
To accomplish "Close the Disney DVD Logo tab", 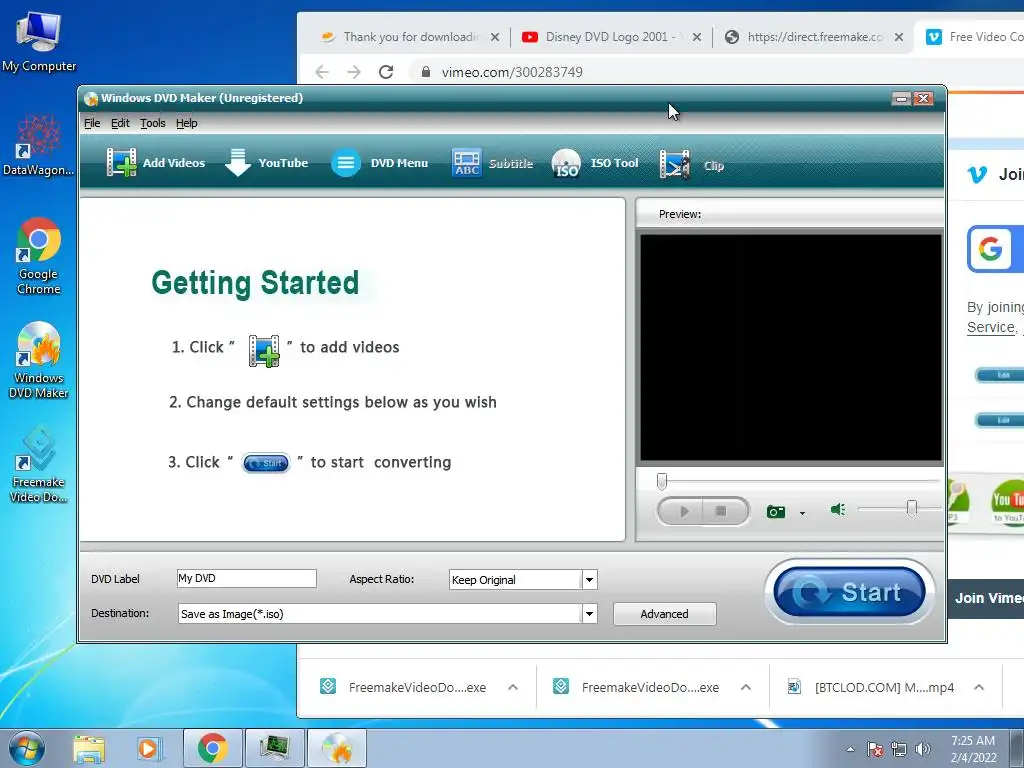I will coord(697,37).
